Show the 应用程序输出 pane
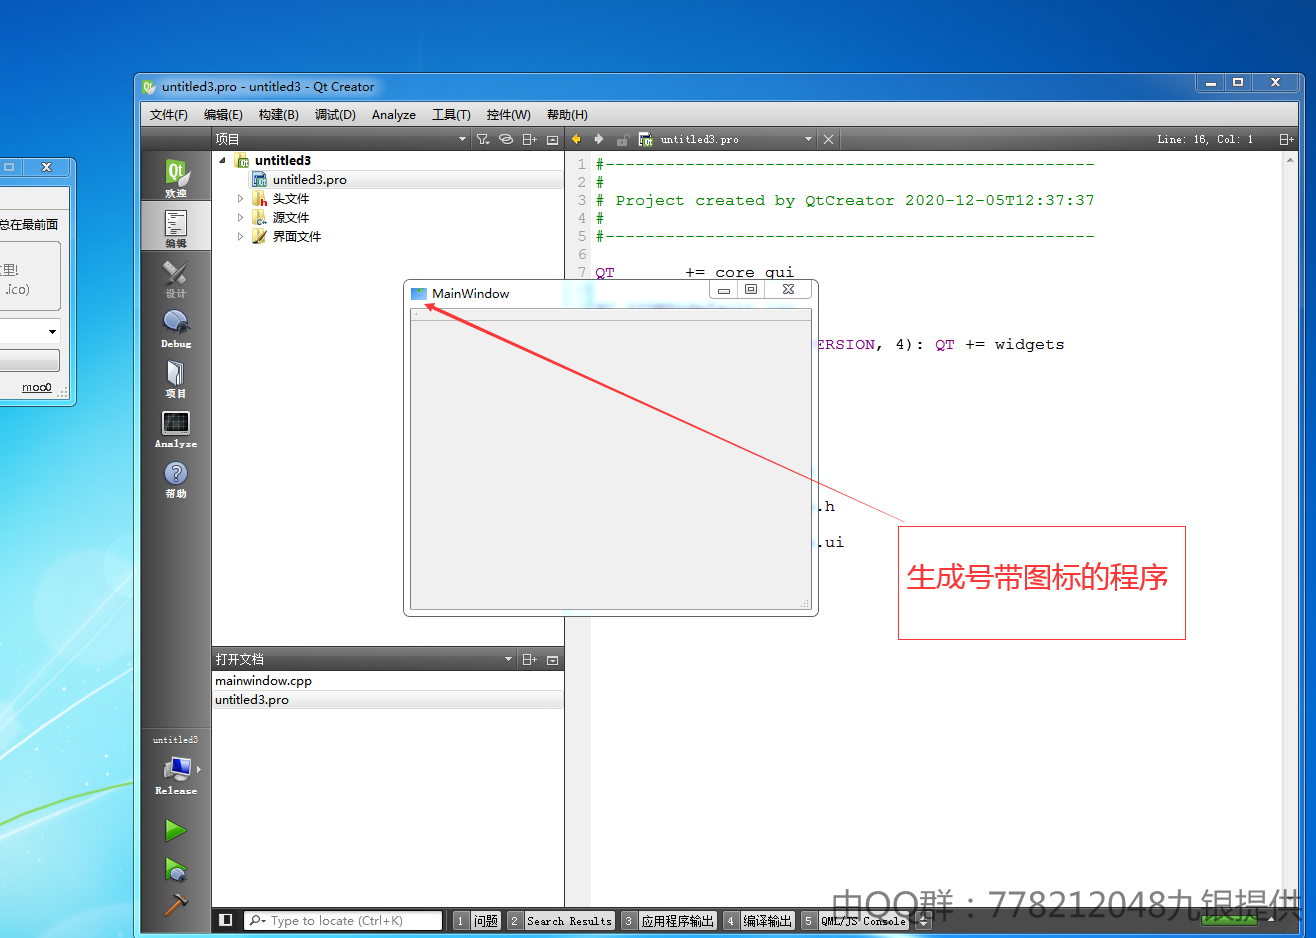This screenshot has height=938, width=1316. 668,921
